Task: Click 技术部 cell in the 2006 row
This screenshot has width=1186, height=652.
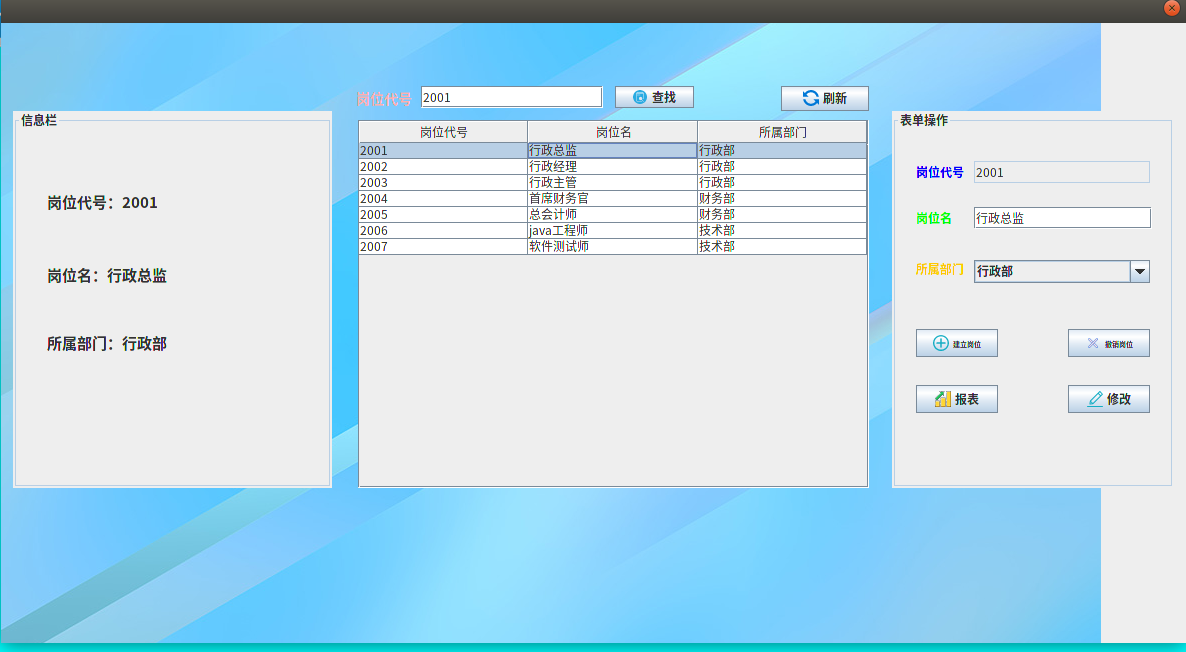Action: point(782,230)
